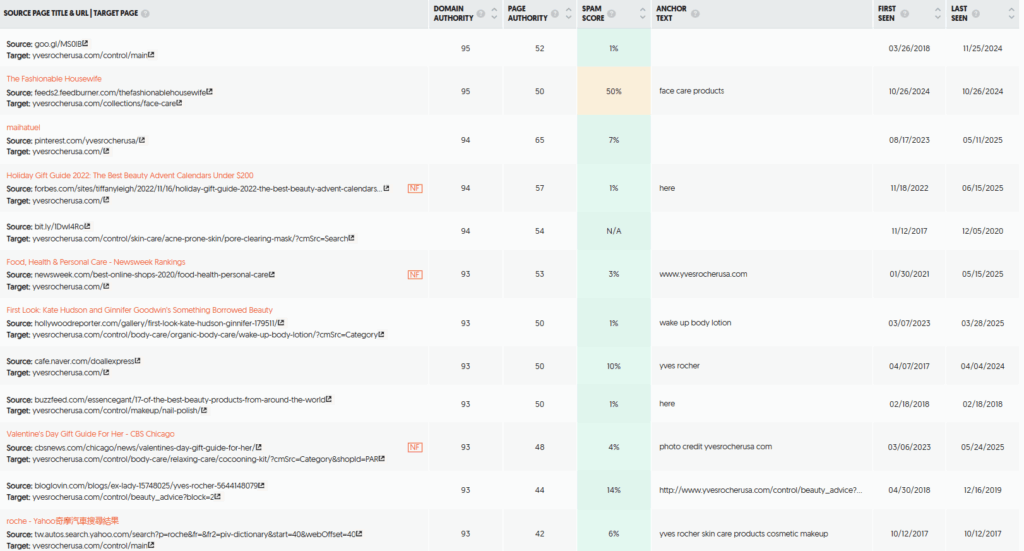Open Food, Health & Personal Care Newsweek link
Viewport: 1024px width, 551px height.
(x=96, y=262)
